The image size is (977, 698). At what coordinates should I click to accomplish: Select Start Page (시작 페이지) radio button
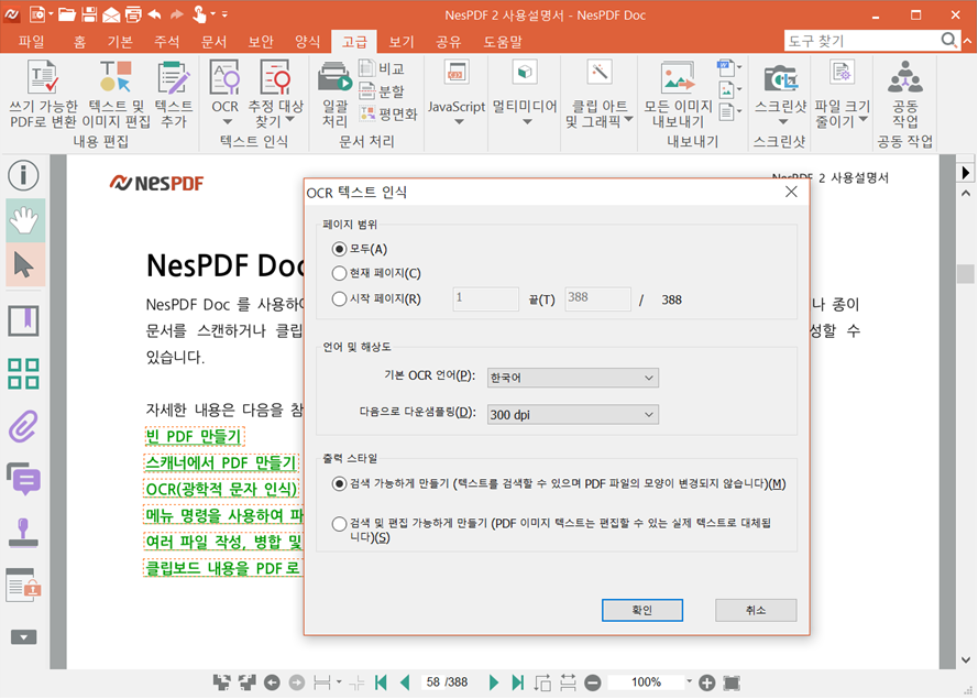tap(339, 299)
